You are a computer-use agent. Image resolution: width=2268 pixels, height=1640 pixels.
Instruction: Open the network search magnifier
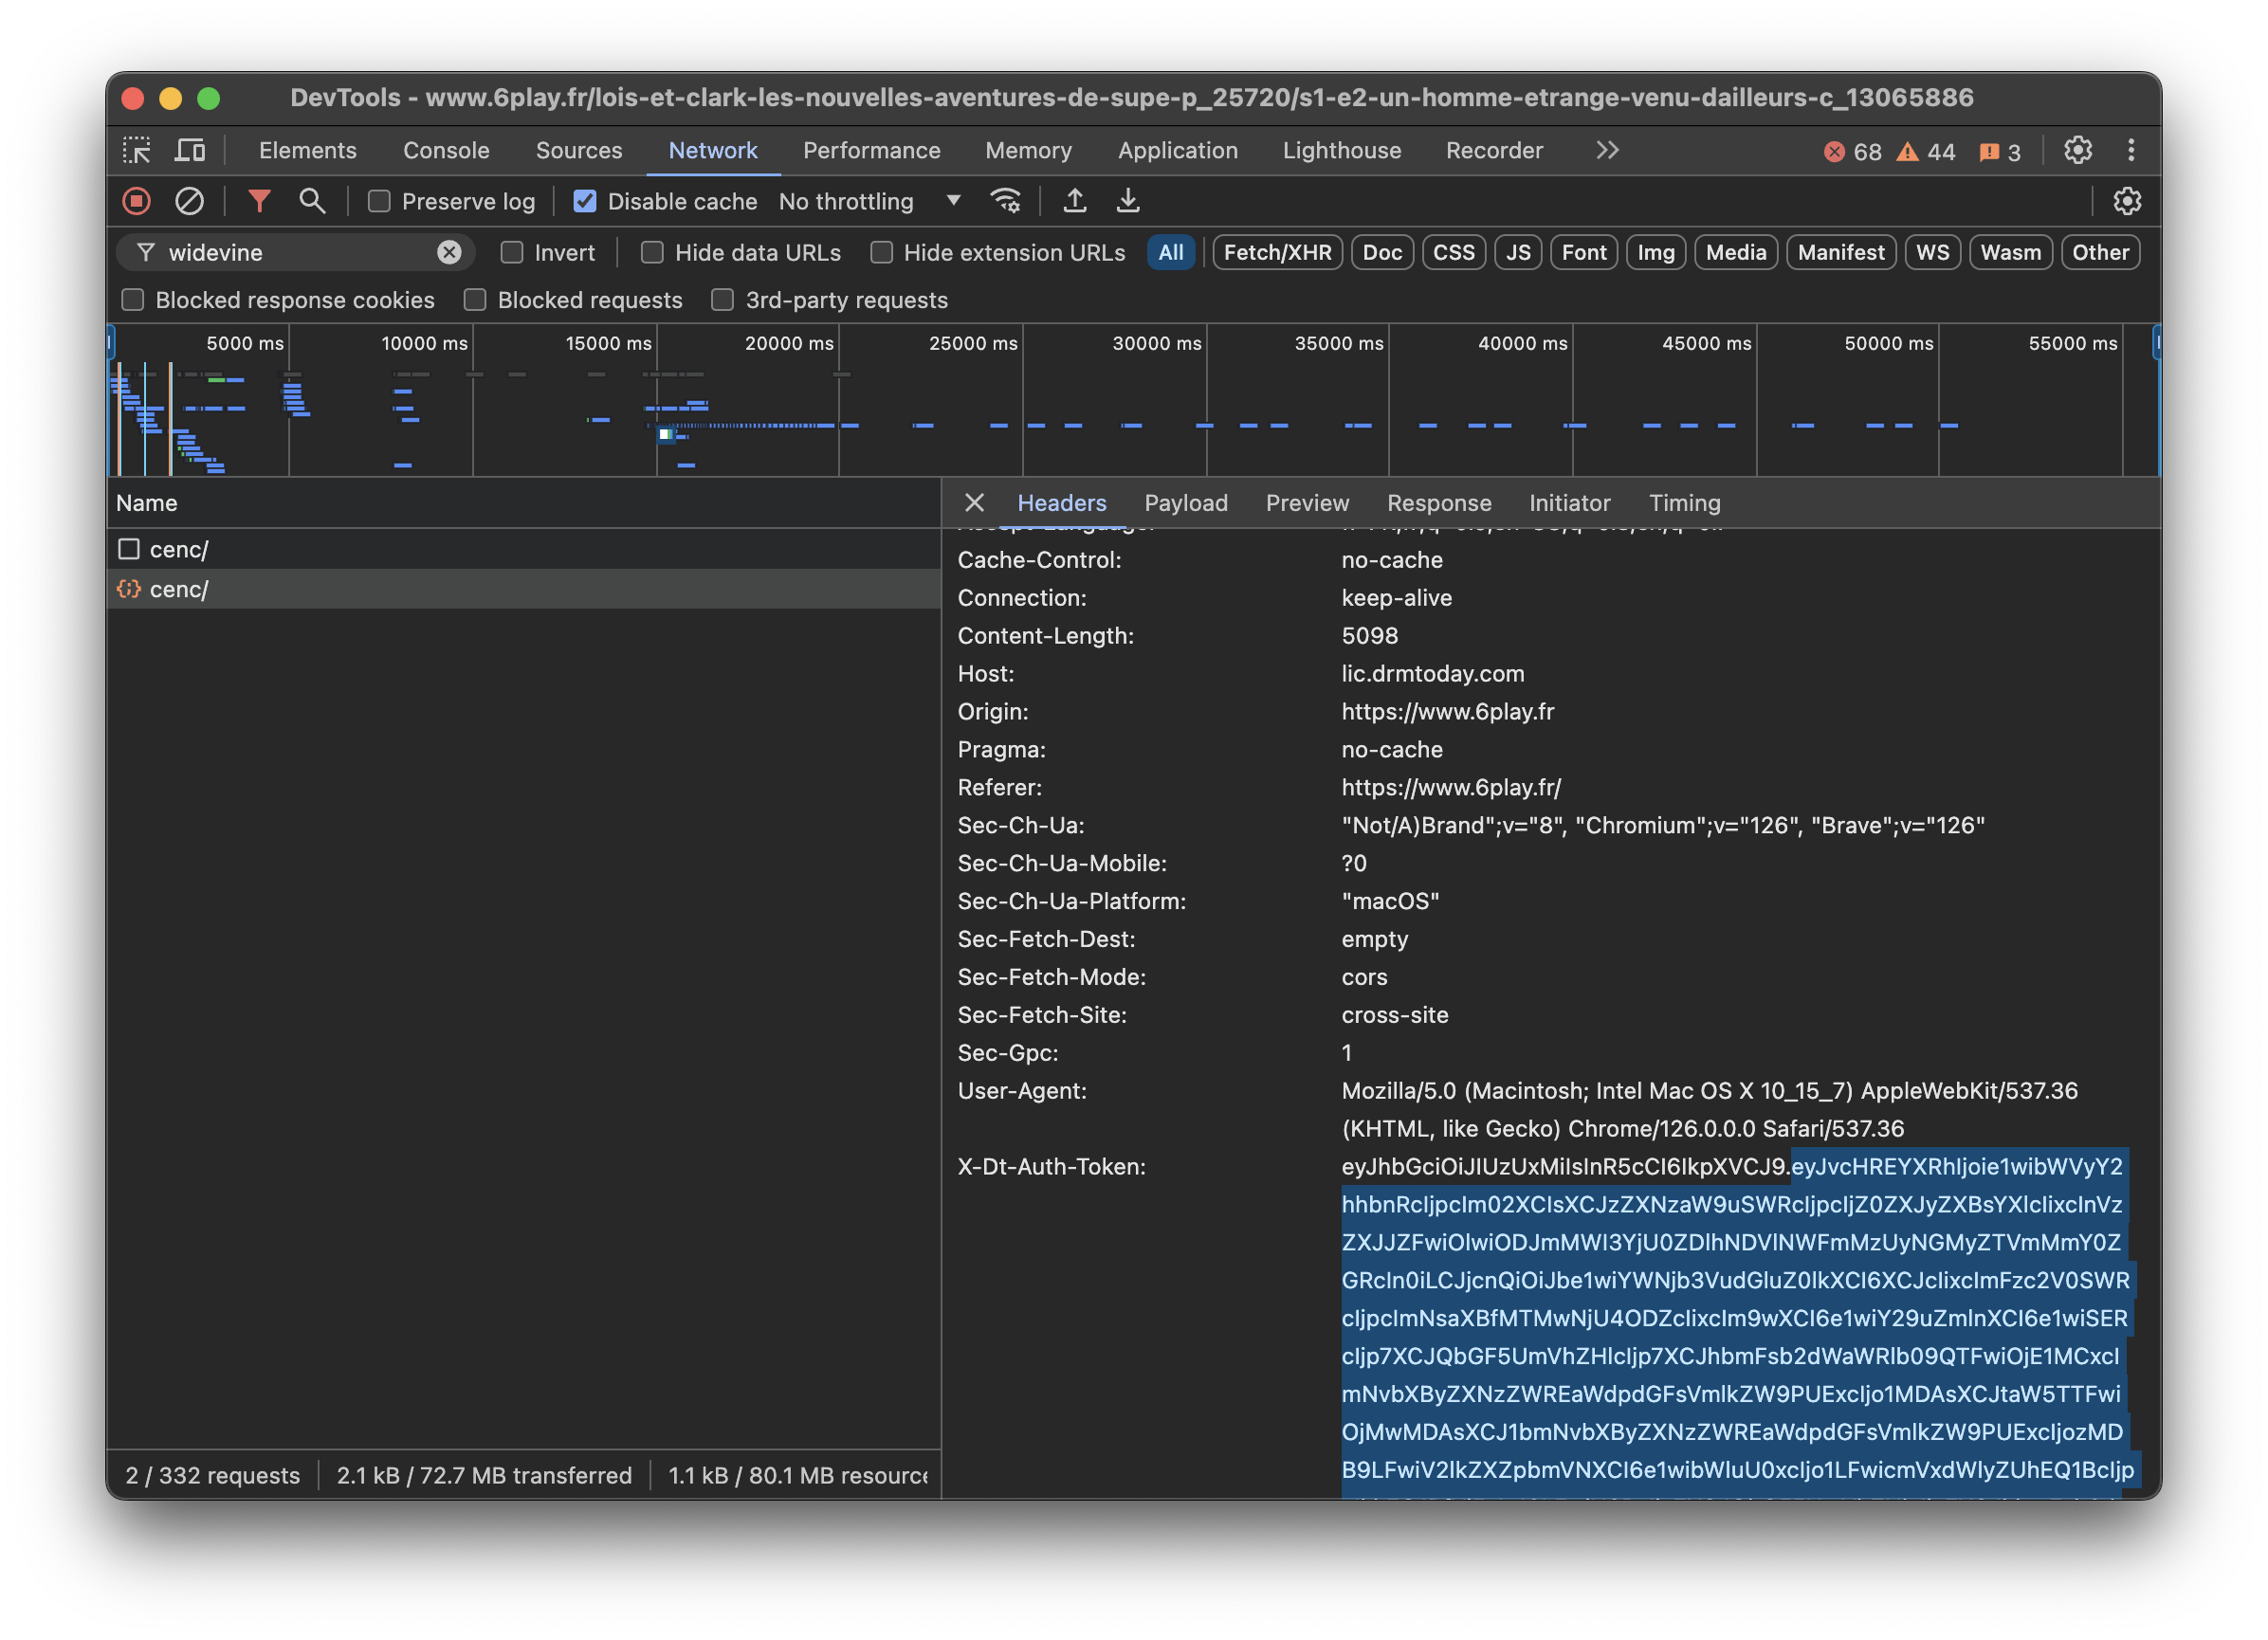pyautogui.click(x=312, y=201)
